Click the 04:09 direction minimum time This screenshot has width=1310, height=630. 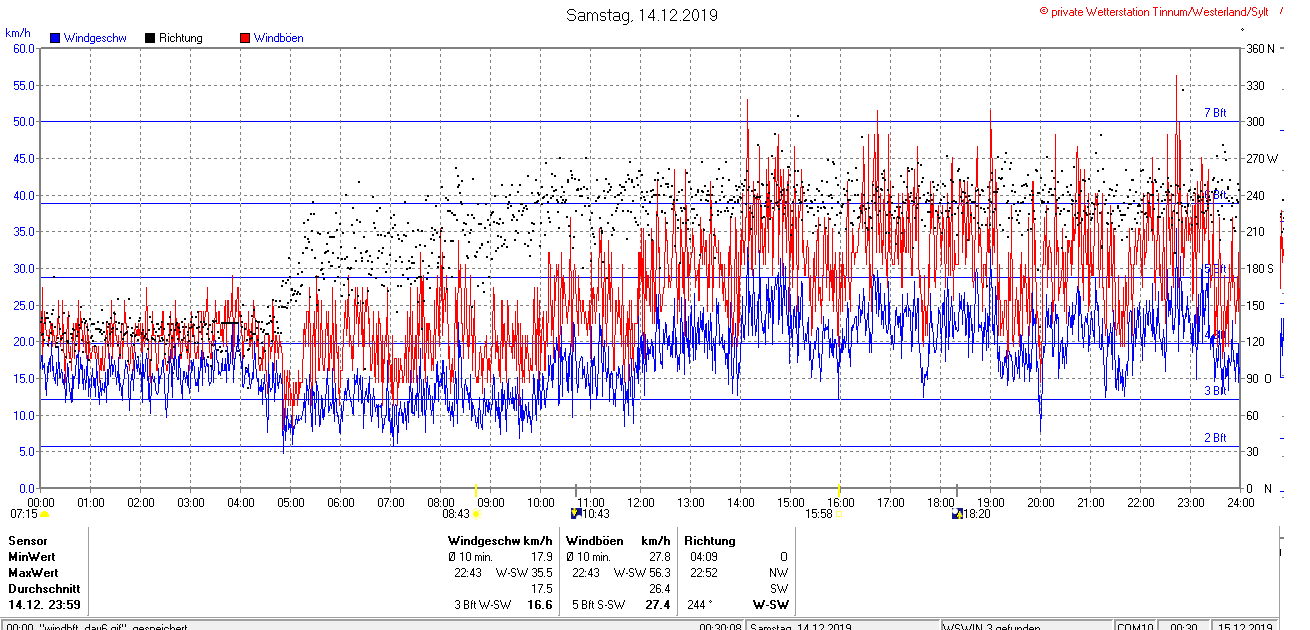coord(704,557)
